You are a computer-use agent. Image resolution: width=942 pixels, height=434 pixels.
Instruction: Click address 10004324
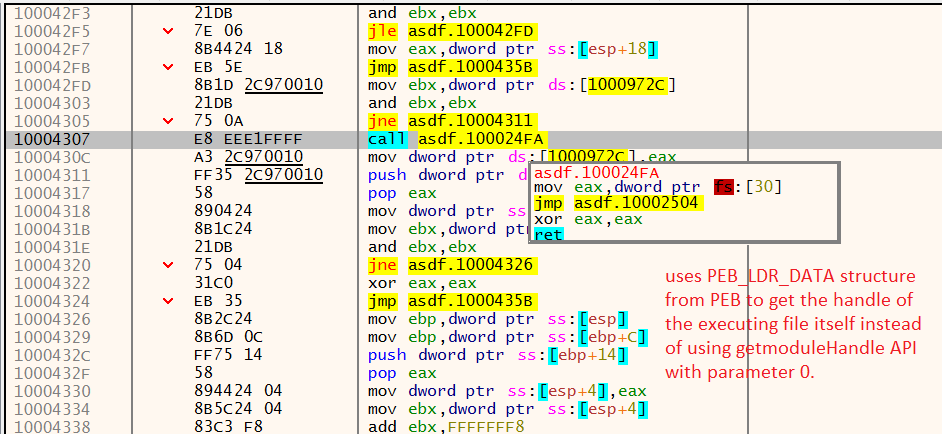click(x=52, y=301)
